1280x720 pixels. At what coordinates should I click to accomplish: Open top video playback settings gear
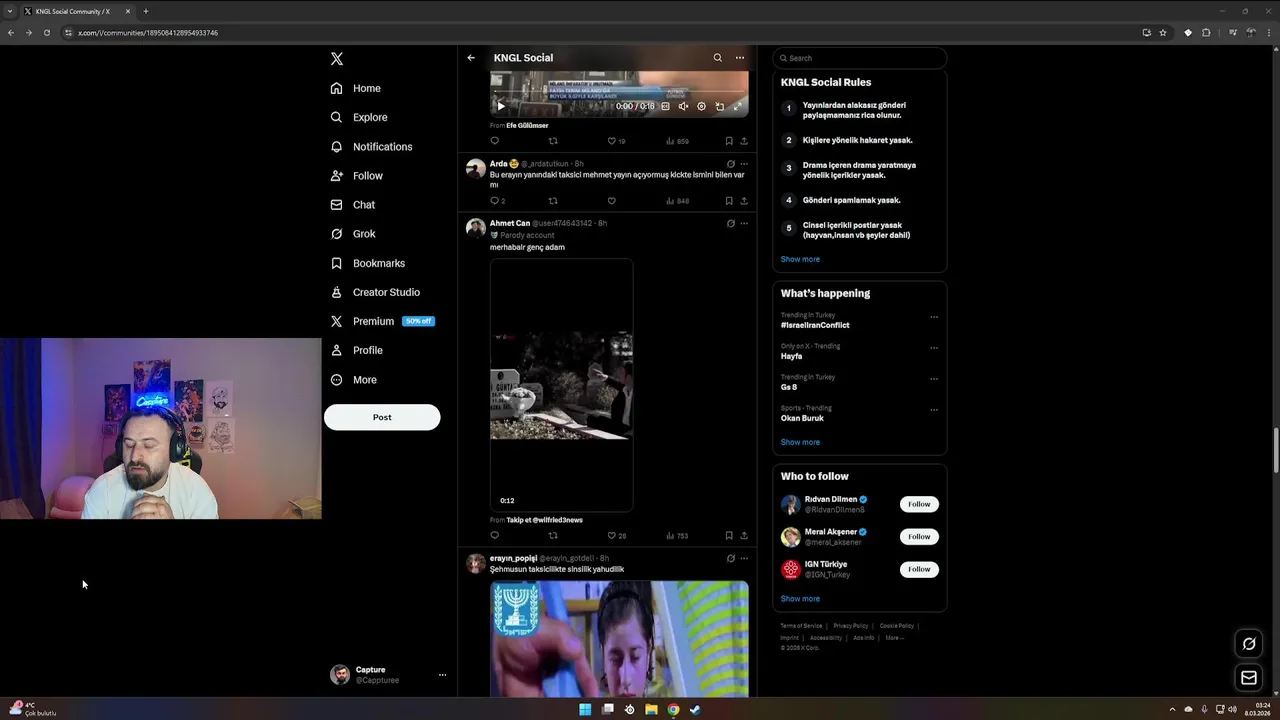coord(701,106)
